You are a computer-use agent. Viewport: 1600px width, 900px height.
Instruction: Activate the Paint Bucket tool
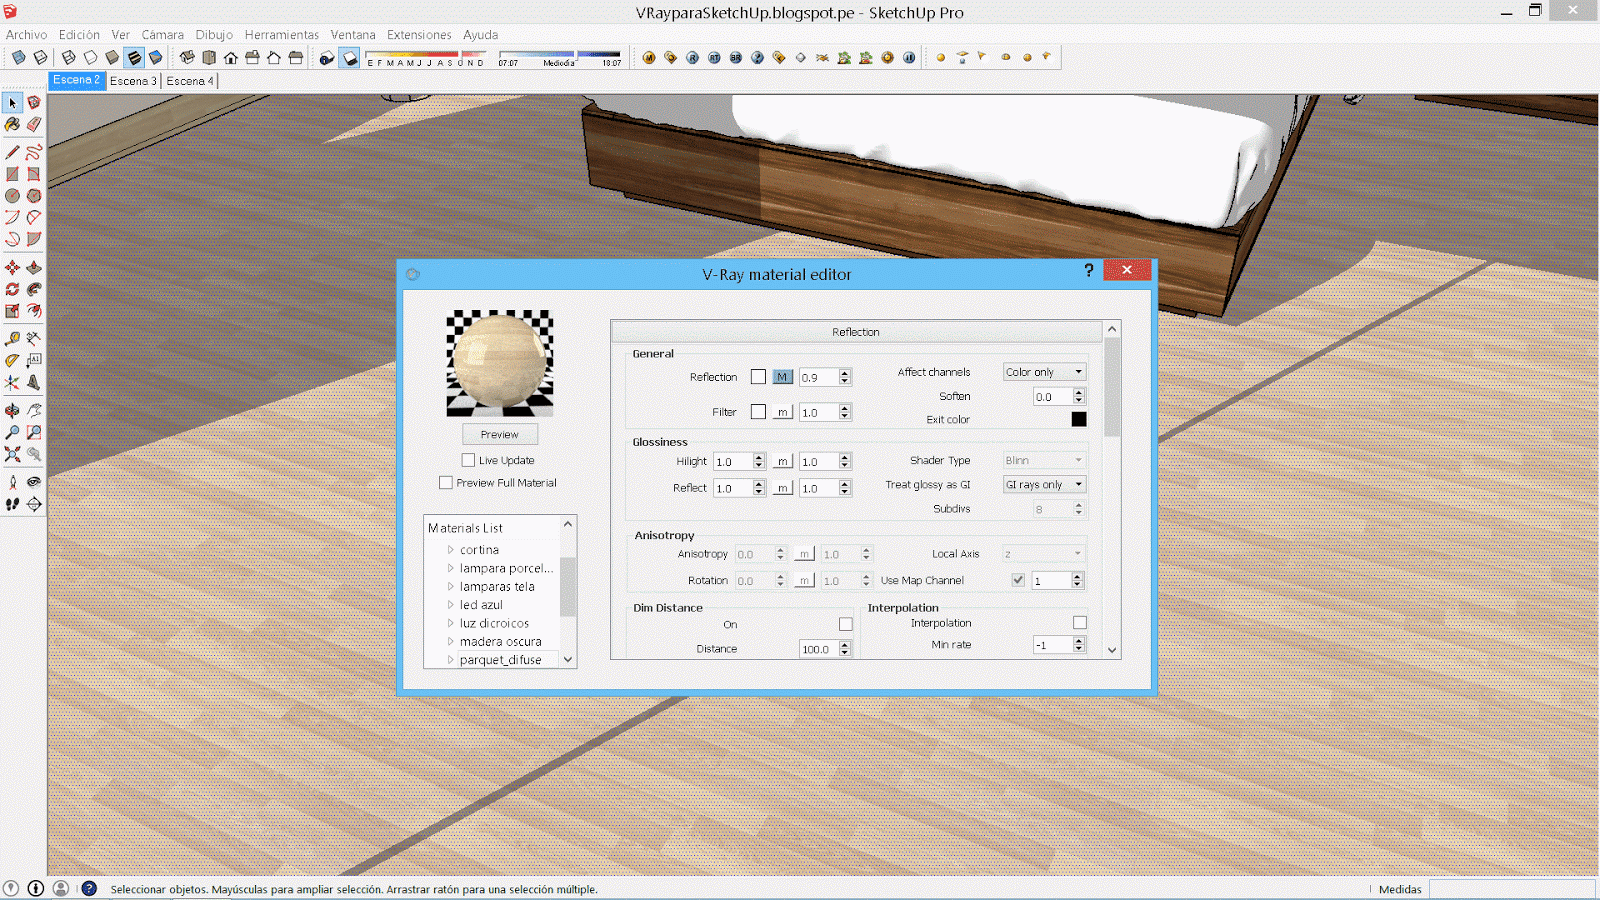coord(12,124)
